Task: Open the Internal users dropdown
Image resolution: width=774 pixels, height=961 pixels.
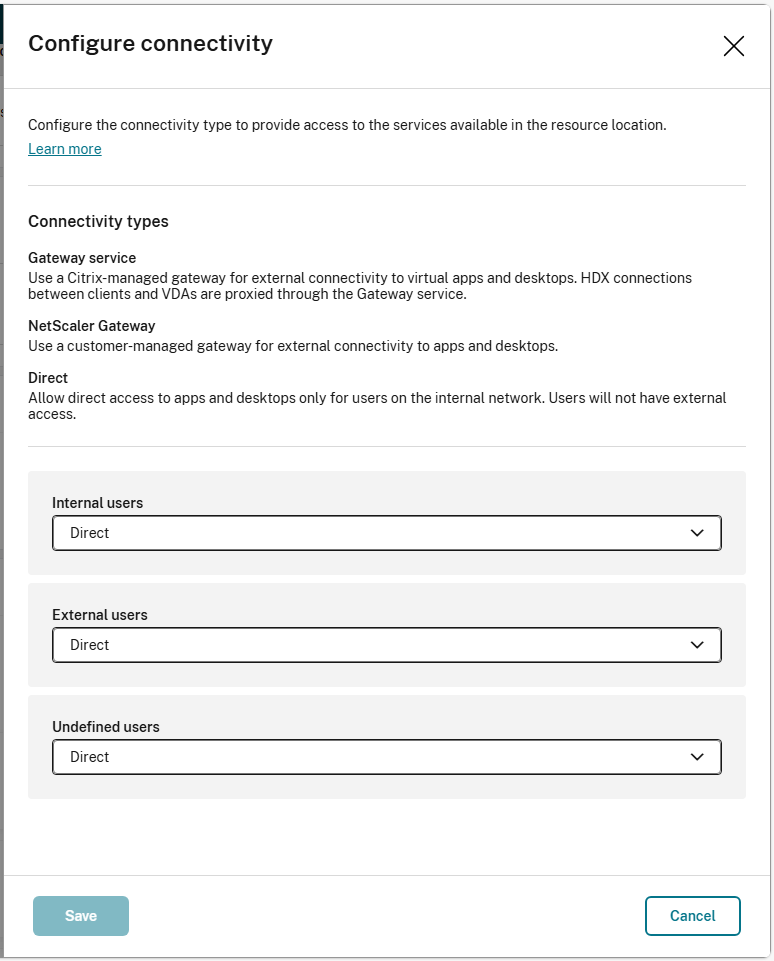Action: tap(386, 533)
